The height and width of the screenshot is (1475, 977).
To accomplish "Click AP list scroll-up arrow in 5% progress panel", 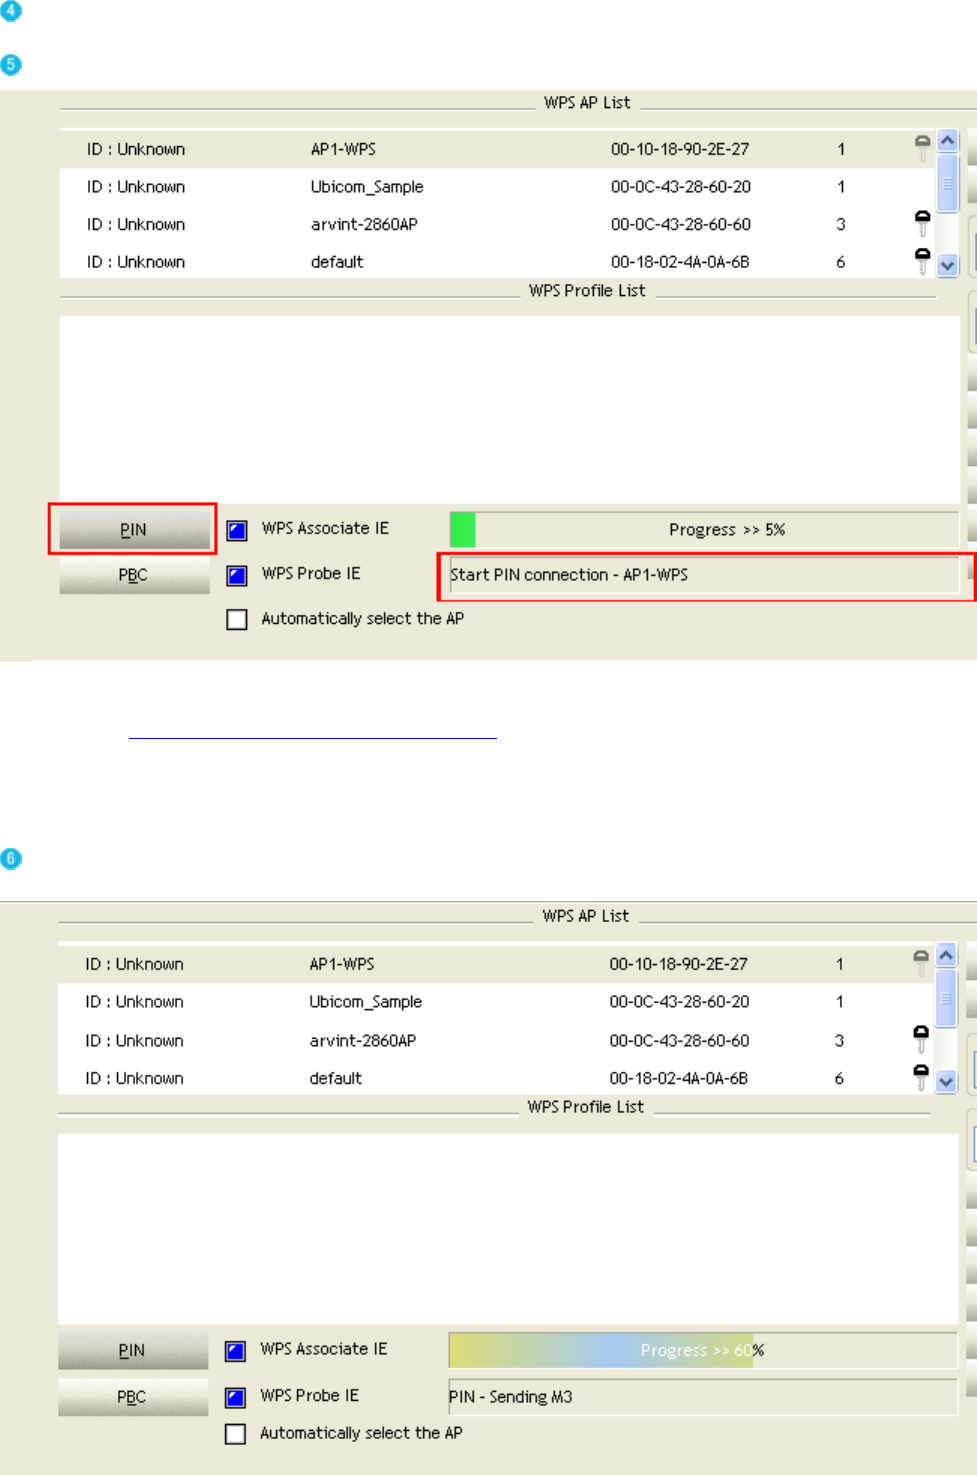I will (x=948, y=141).
